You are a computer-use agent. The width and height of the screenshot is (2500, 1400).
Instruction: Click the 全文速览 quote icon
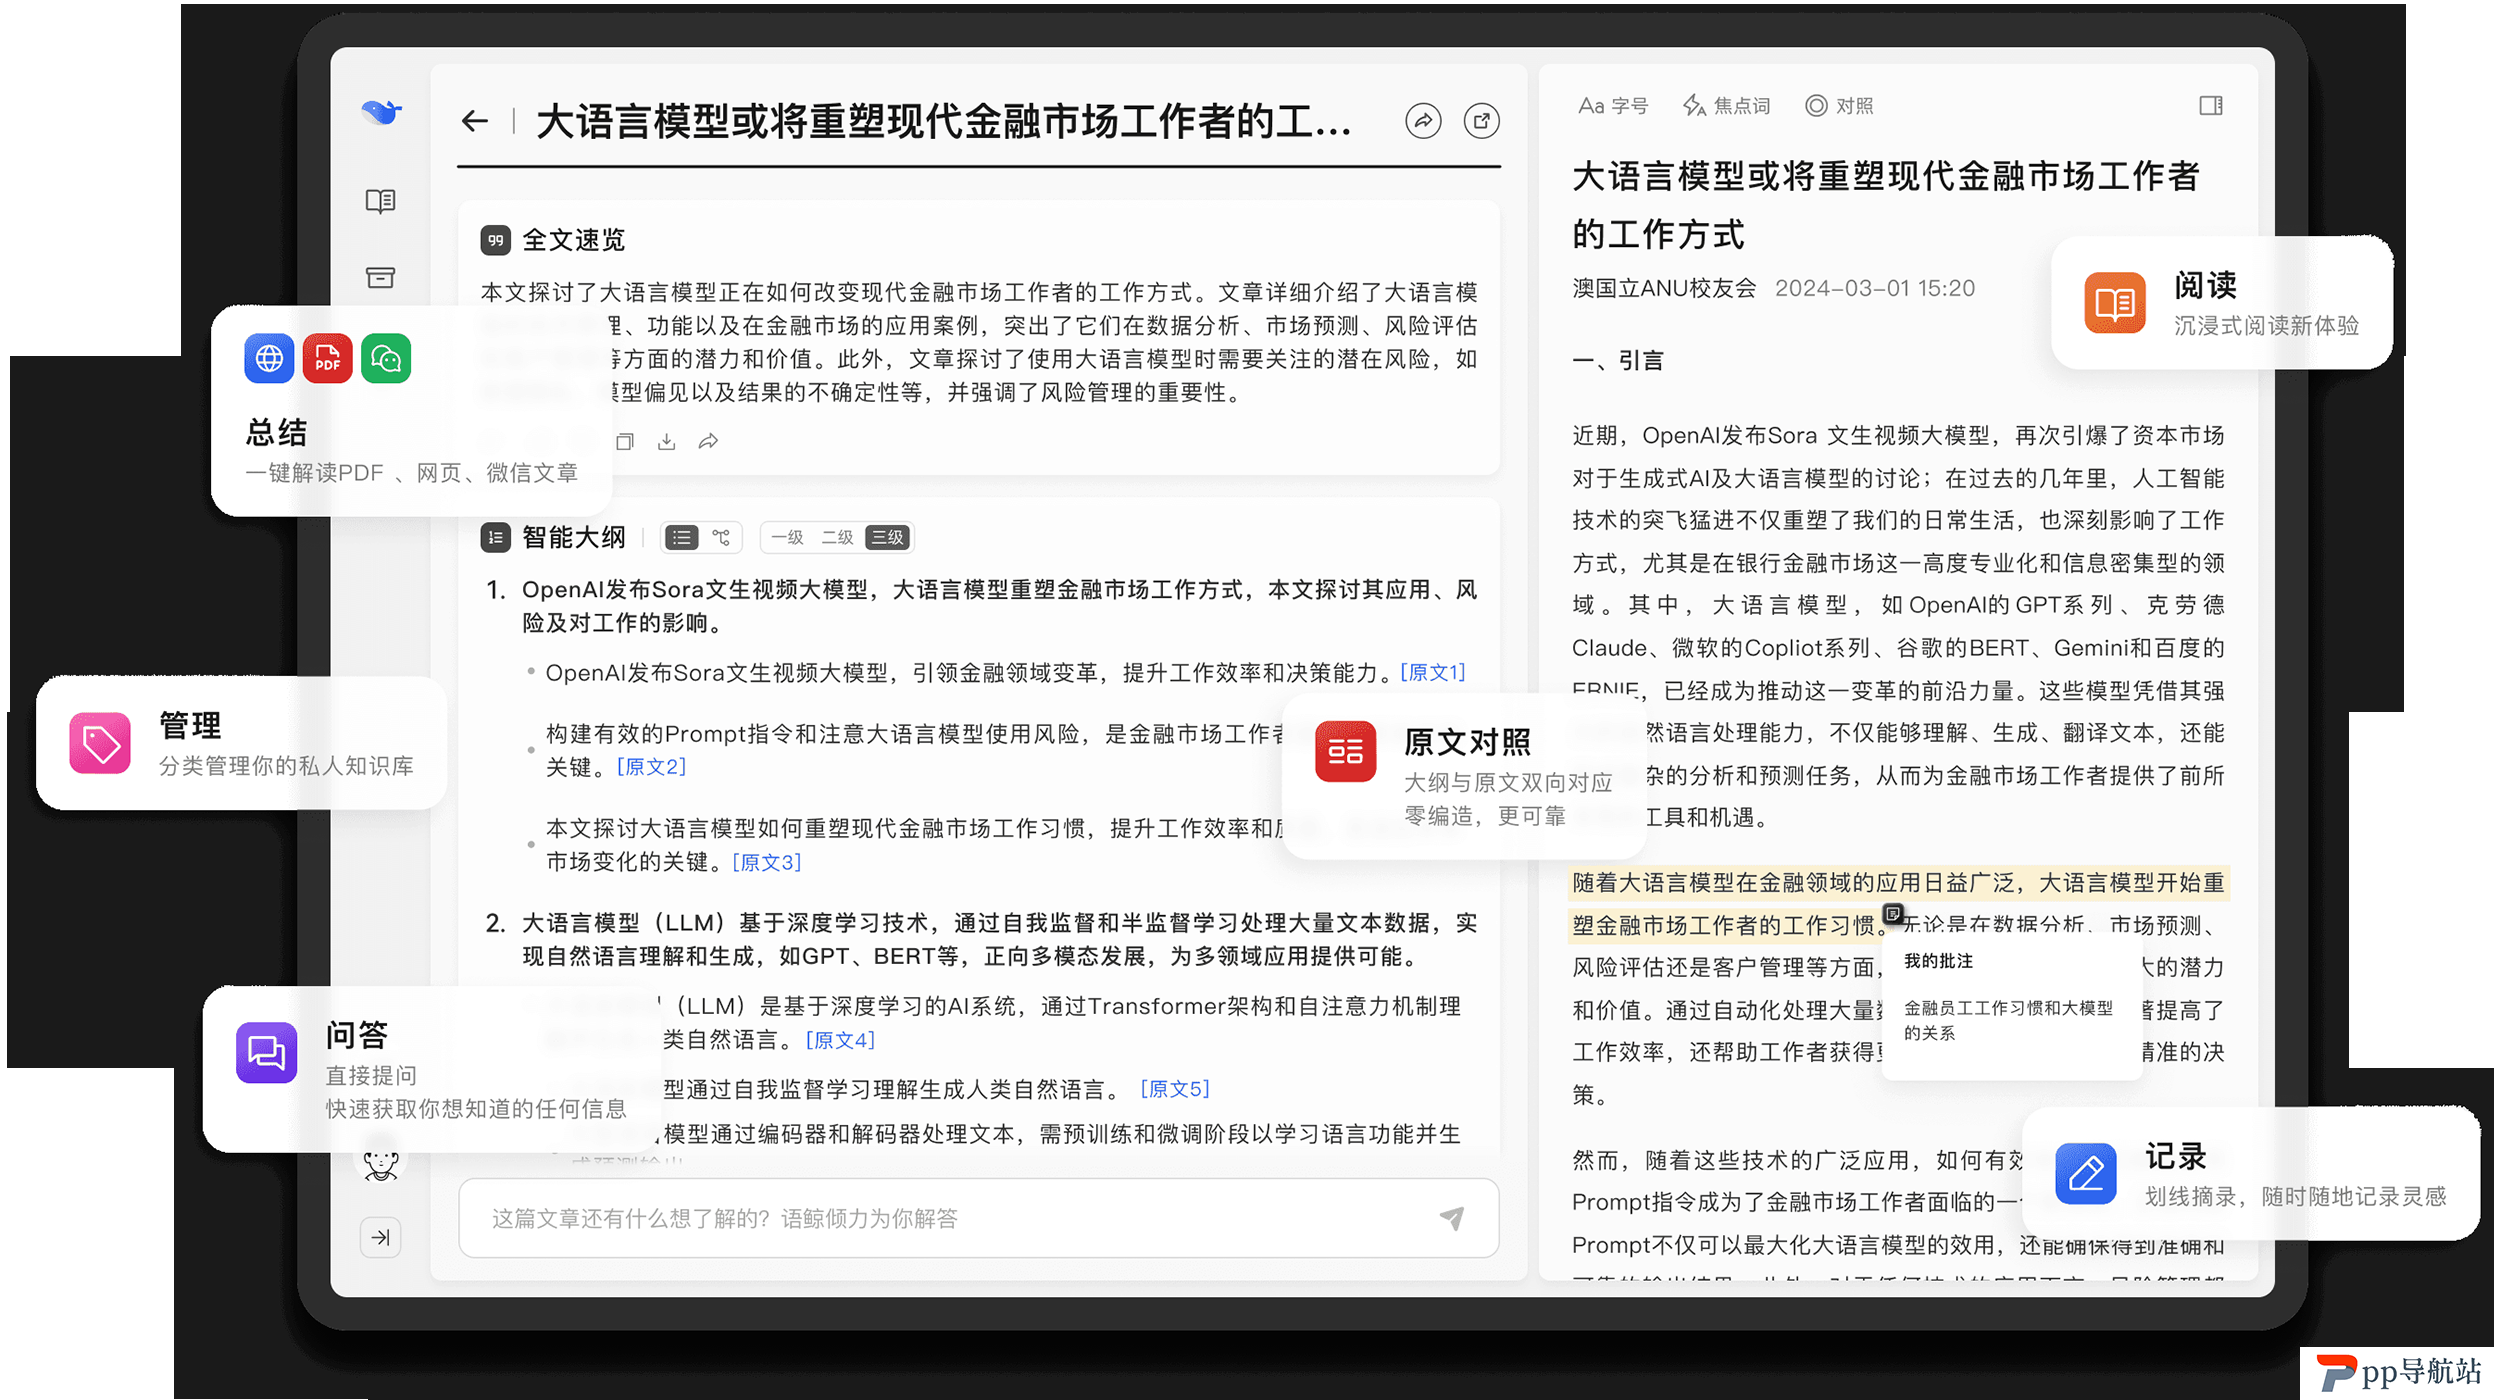[495, 240]
